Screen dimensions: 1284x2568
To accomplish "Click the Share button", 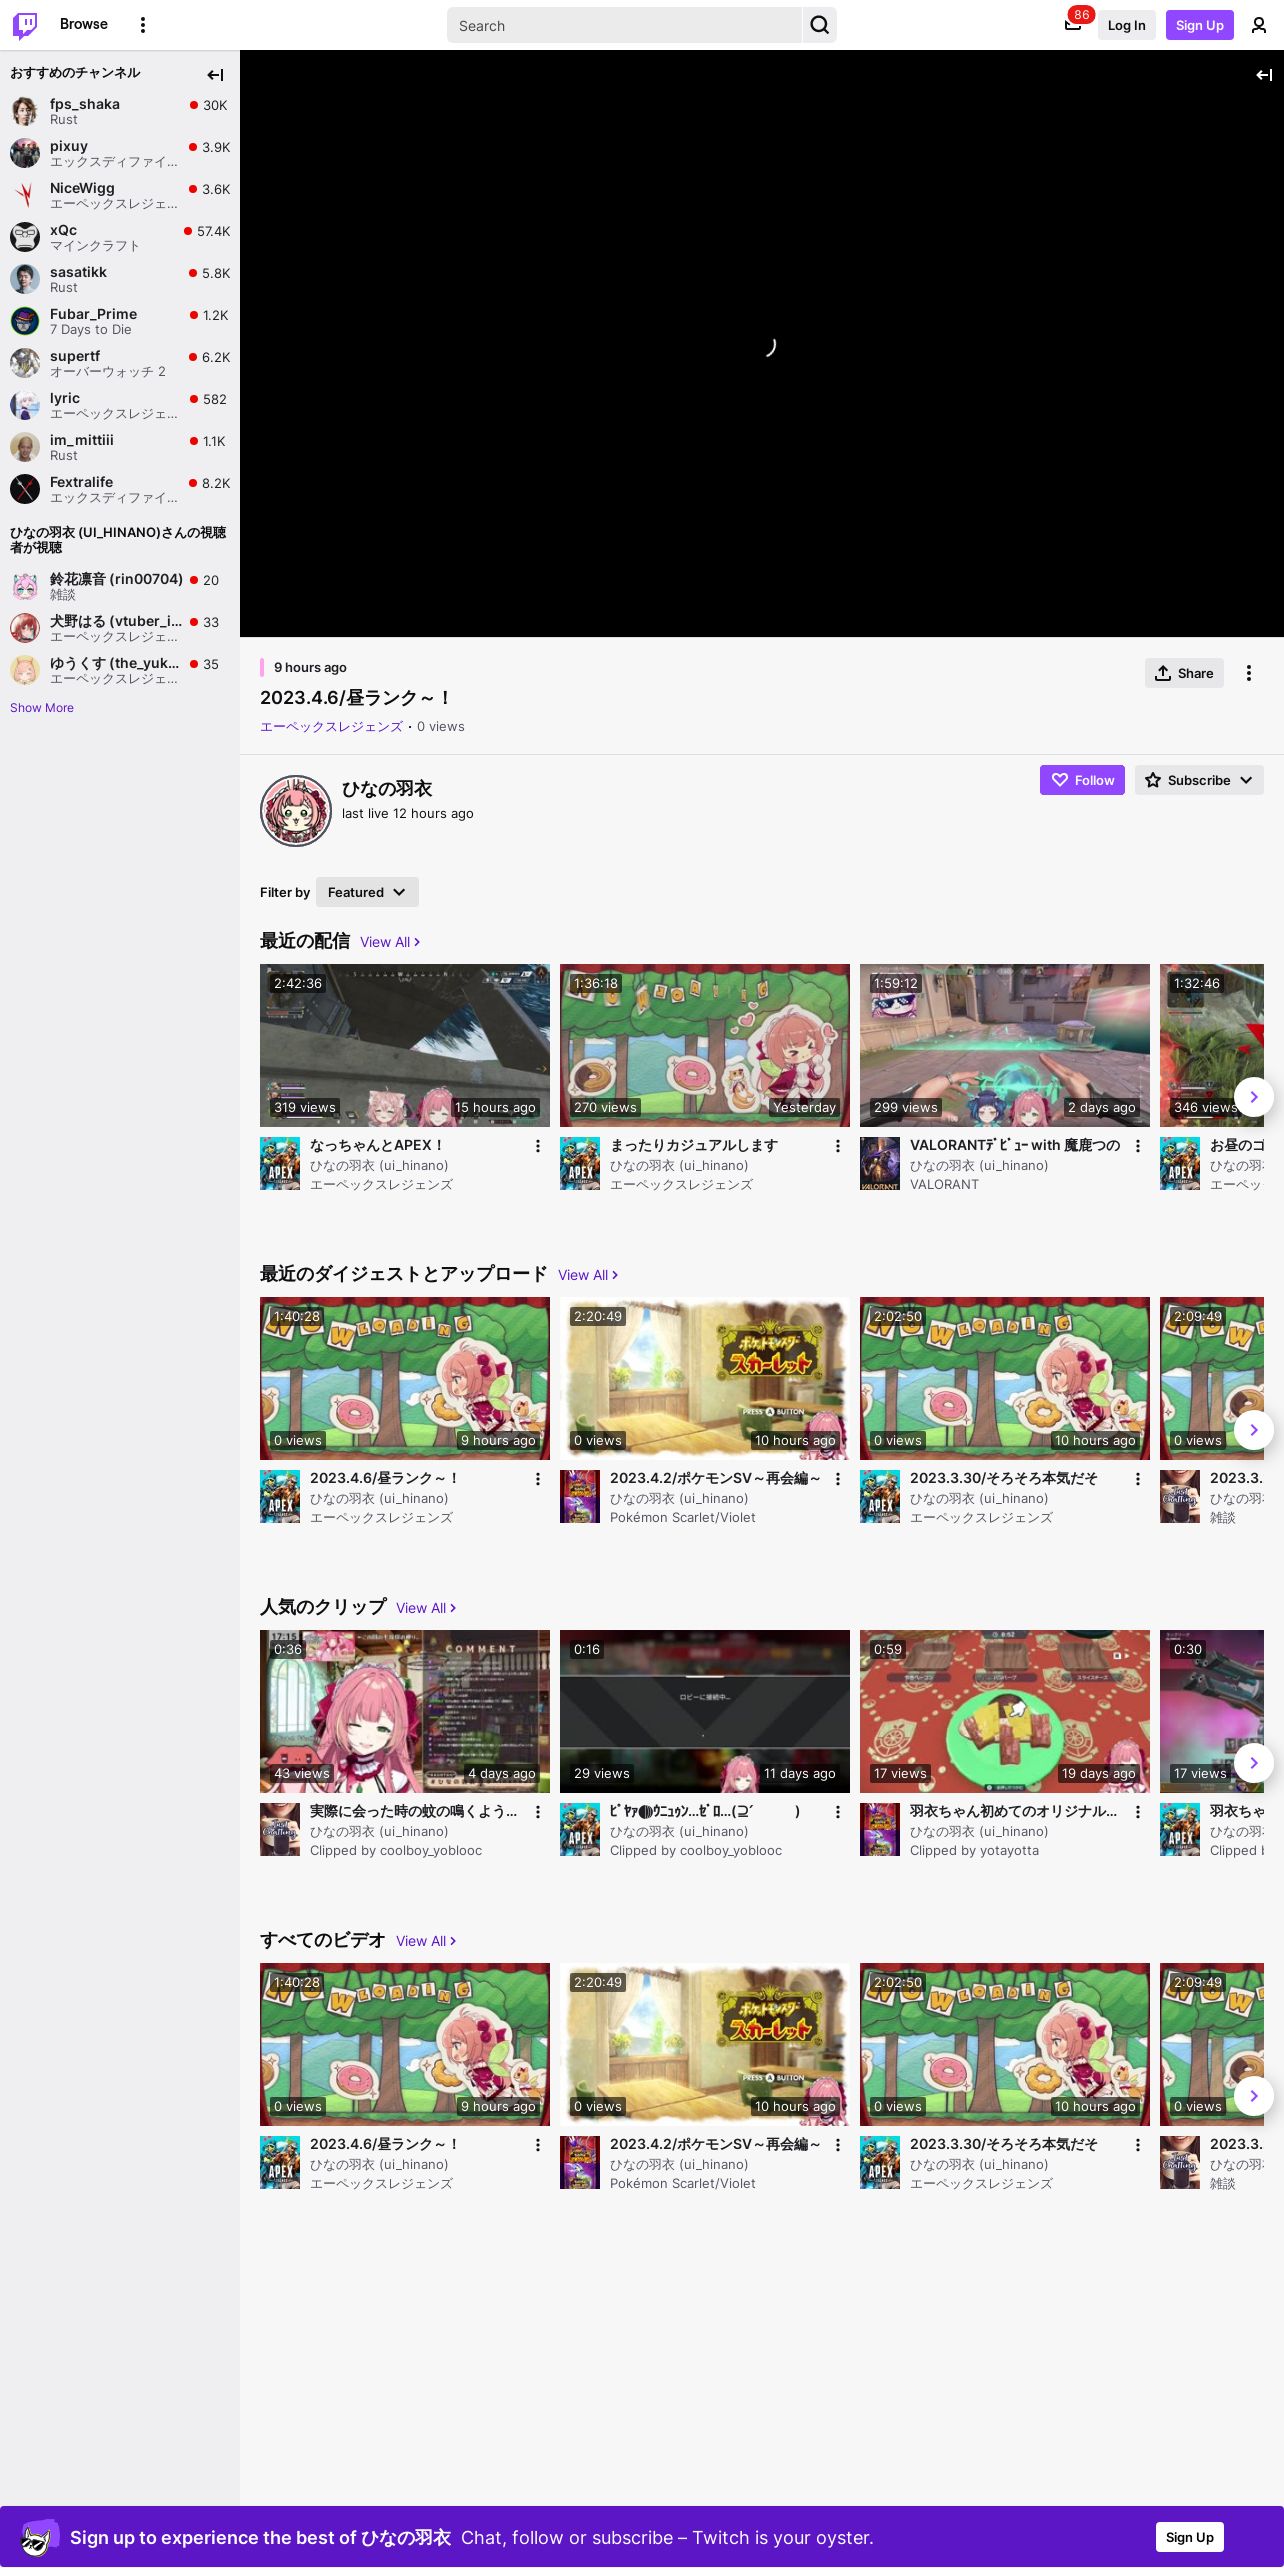I will coord(1184,673).
